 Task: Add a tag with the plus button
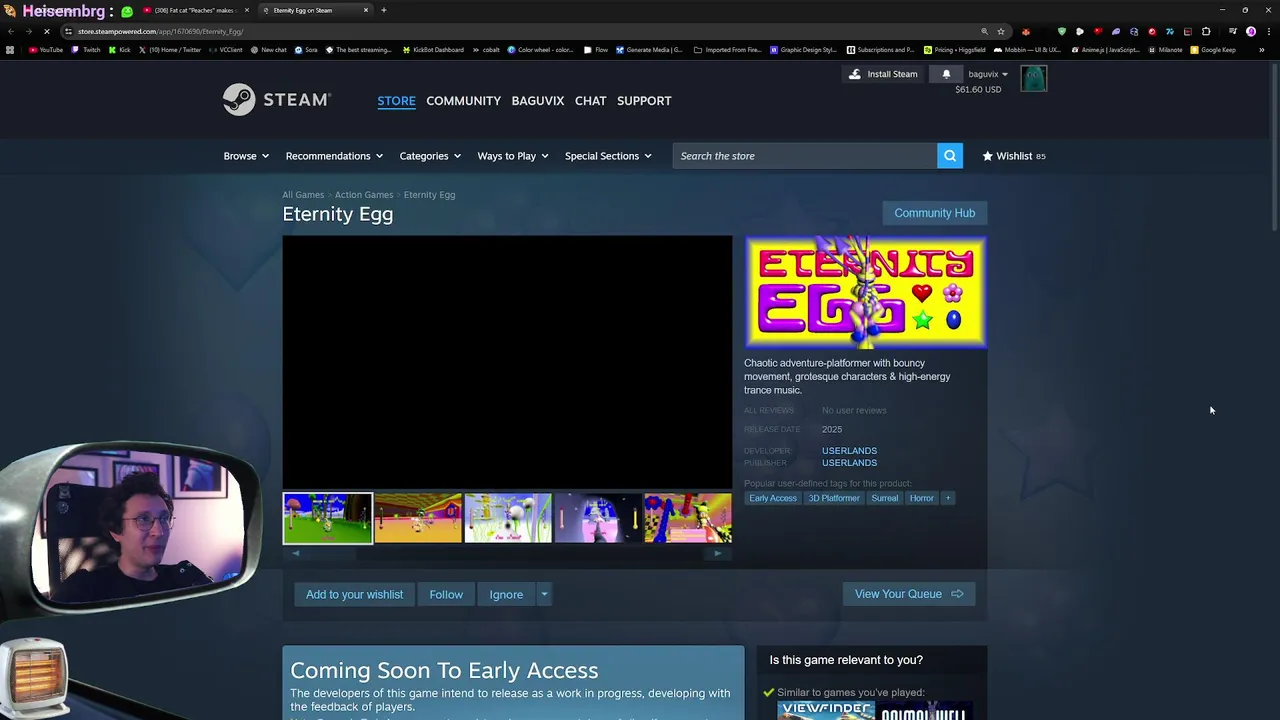[948, 498]
